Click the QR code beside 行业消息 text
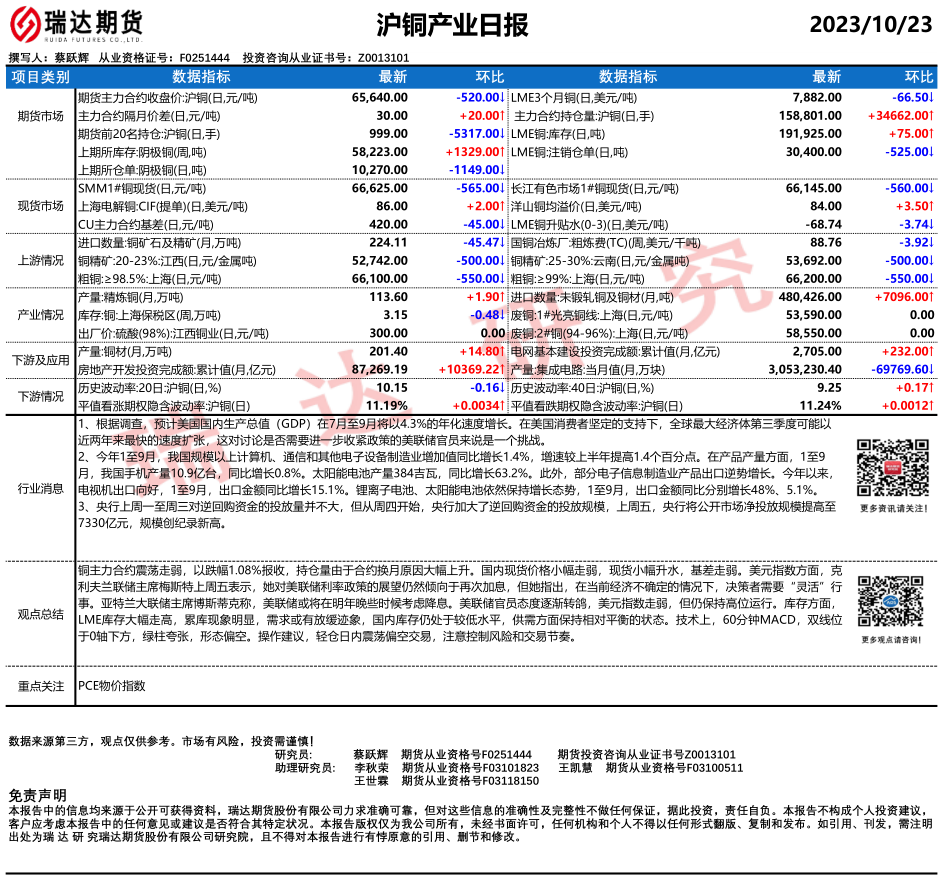The width and height of the screenshot is (942, 879). coord(885,468)
